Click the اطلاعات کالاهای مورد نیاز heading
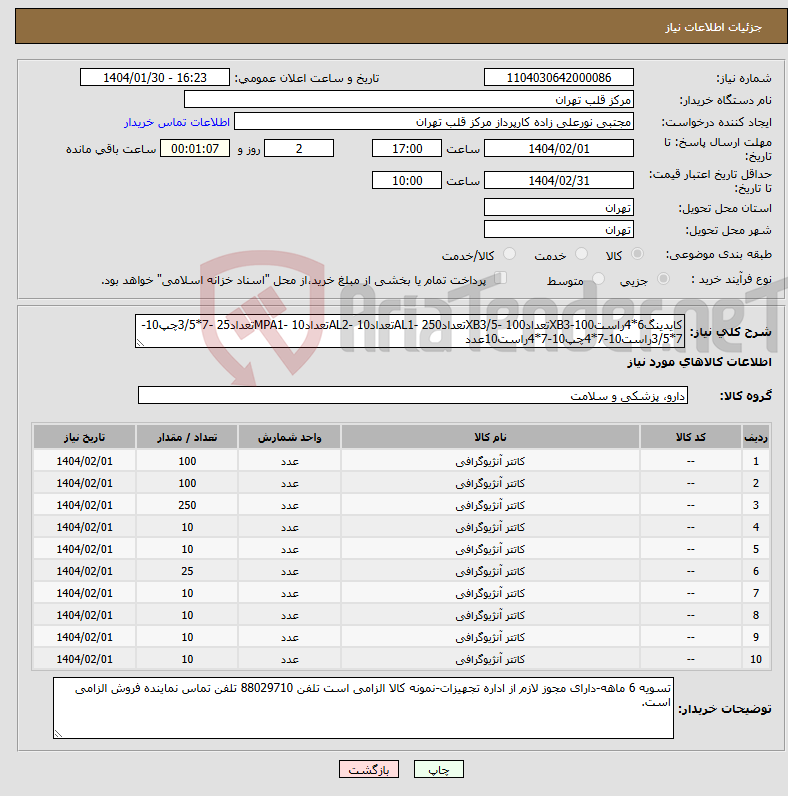Screen dimensions: 788x796 pyautogui.click(x=700, y=362)
